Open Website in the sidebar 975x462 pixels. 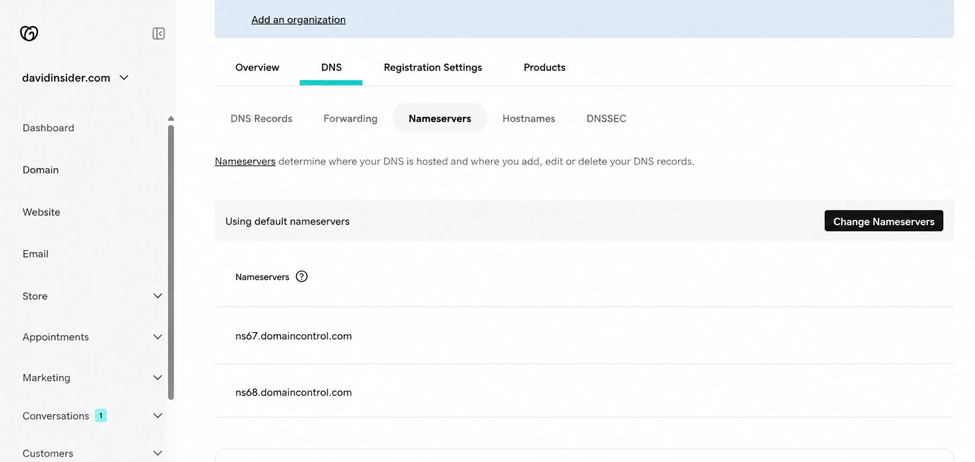41,212
